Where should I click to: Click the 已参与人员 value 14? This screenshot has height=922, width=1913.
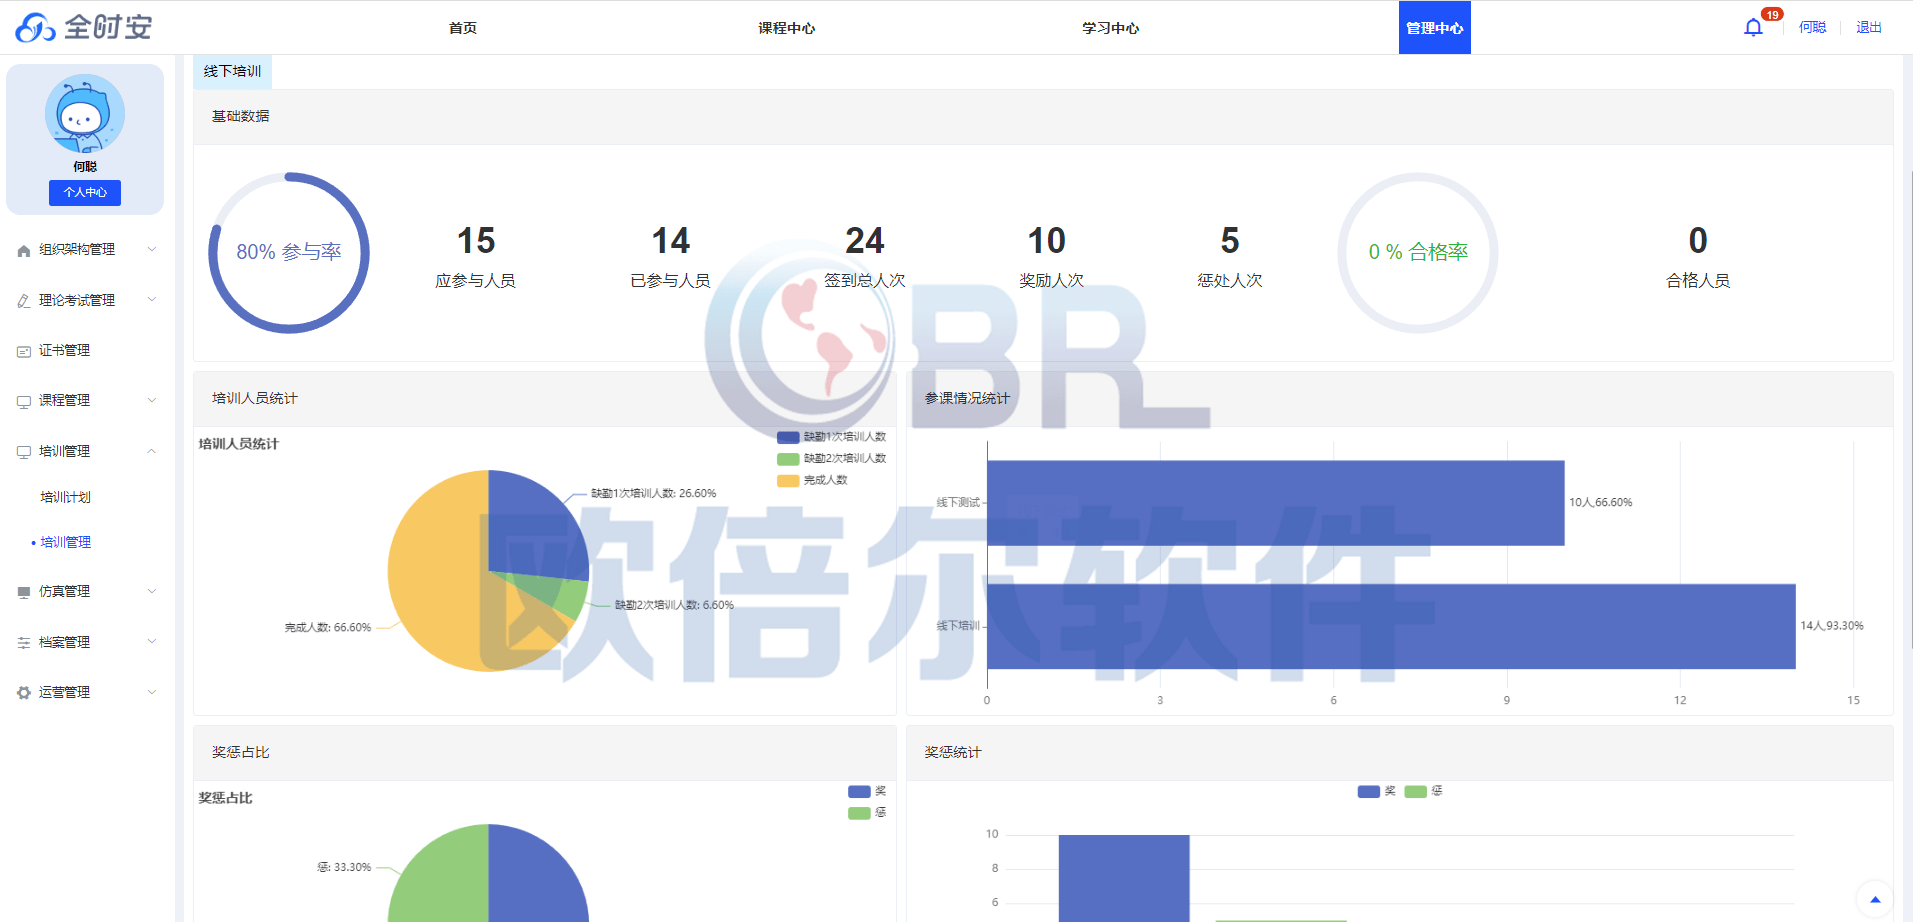click(x=671, y=241)
